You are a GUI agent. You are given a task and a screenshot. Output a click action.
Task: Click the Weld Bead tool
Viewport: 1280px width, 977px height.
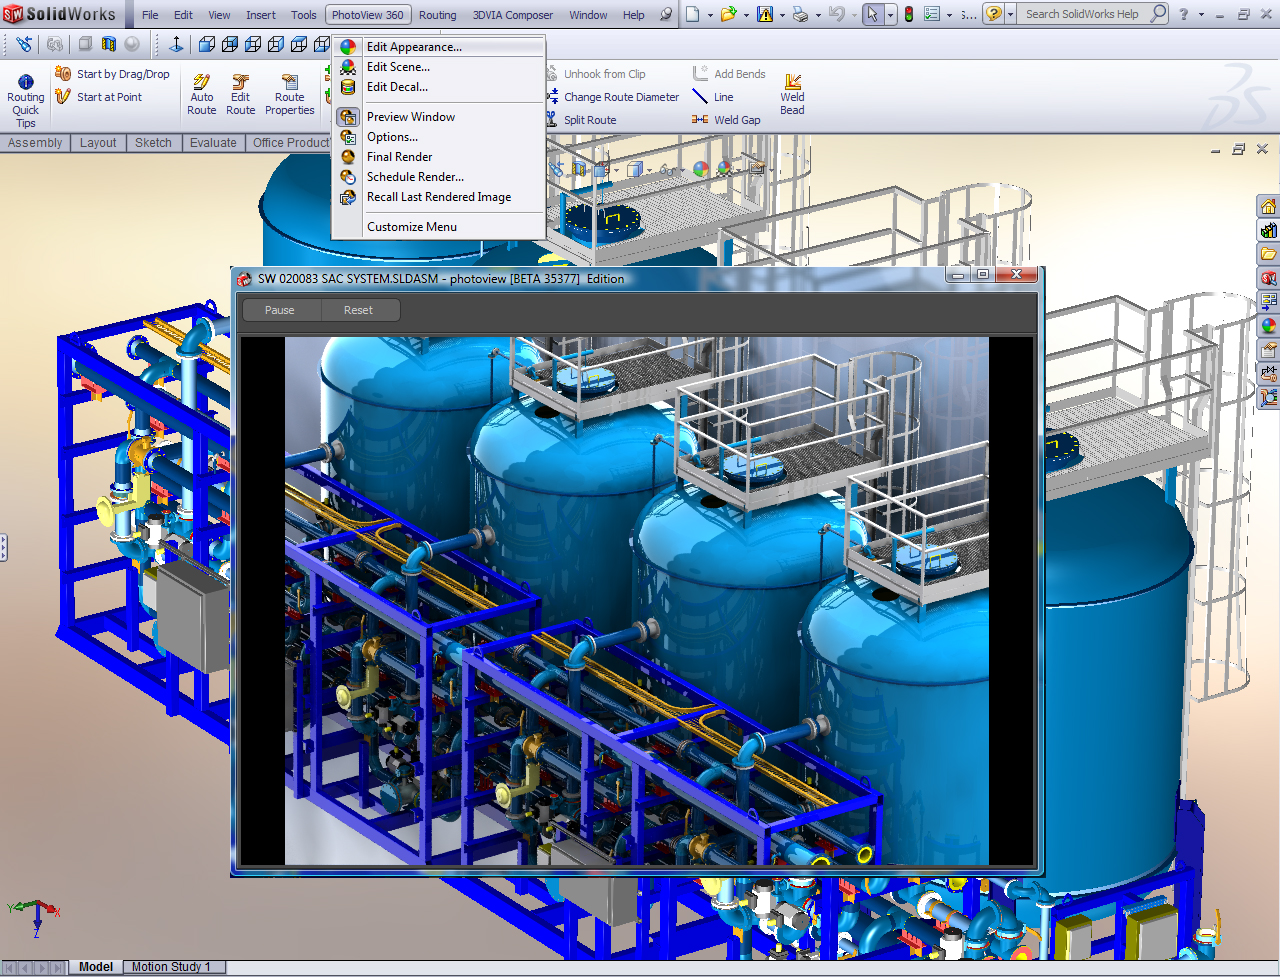(792, 95)
